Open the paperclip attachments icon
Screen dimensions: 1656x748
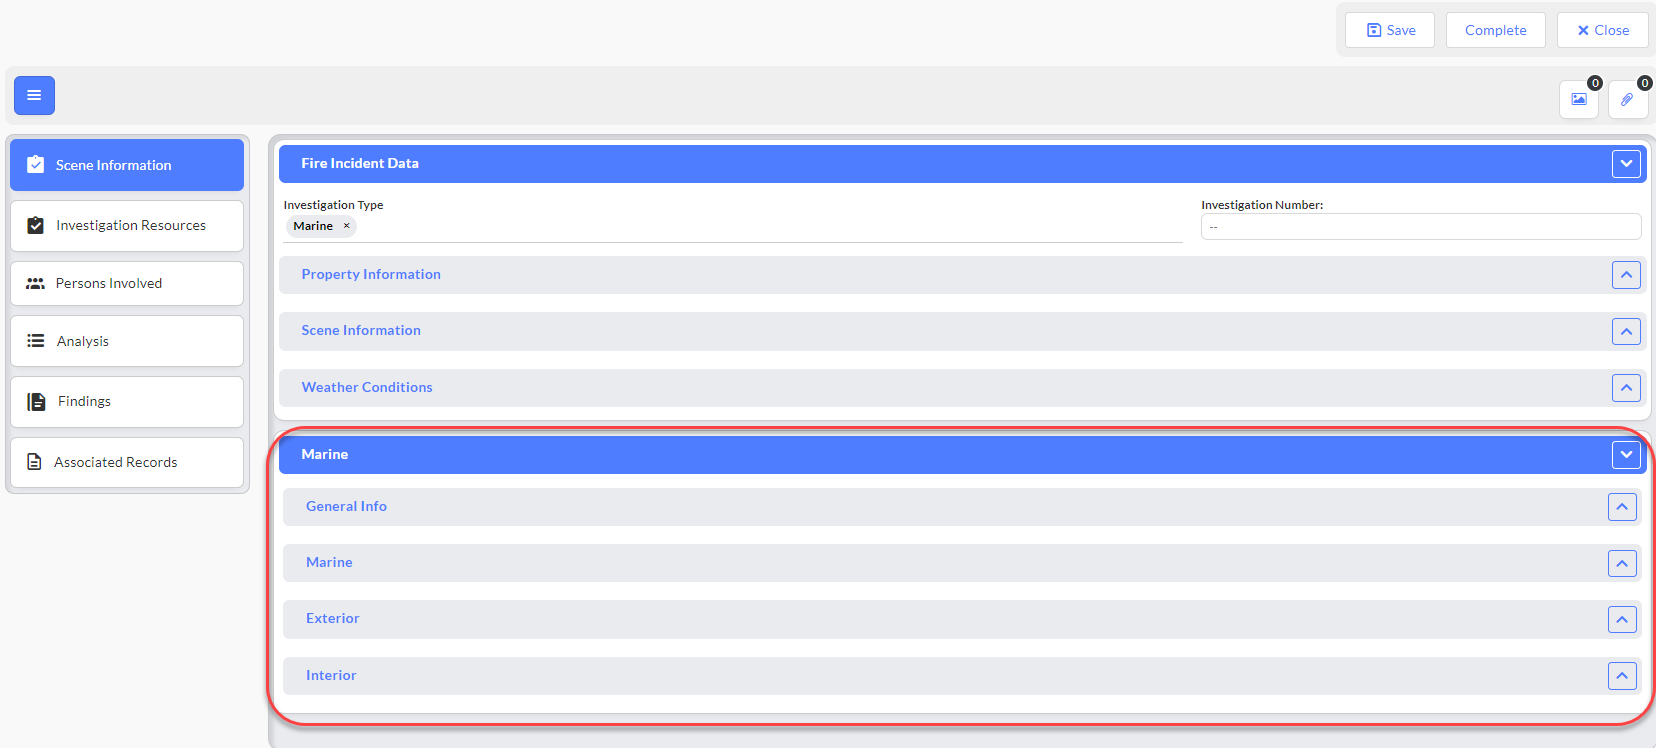click(1628, 99)
